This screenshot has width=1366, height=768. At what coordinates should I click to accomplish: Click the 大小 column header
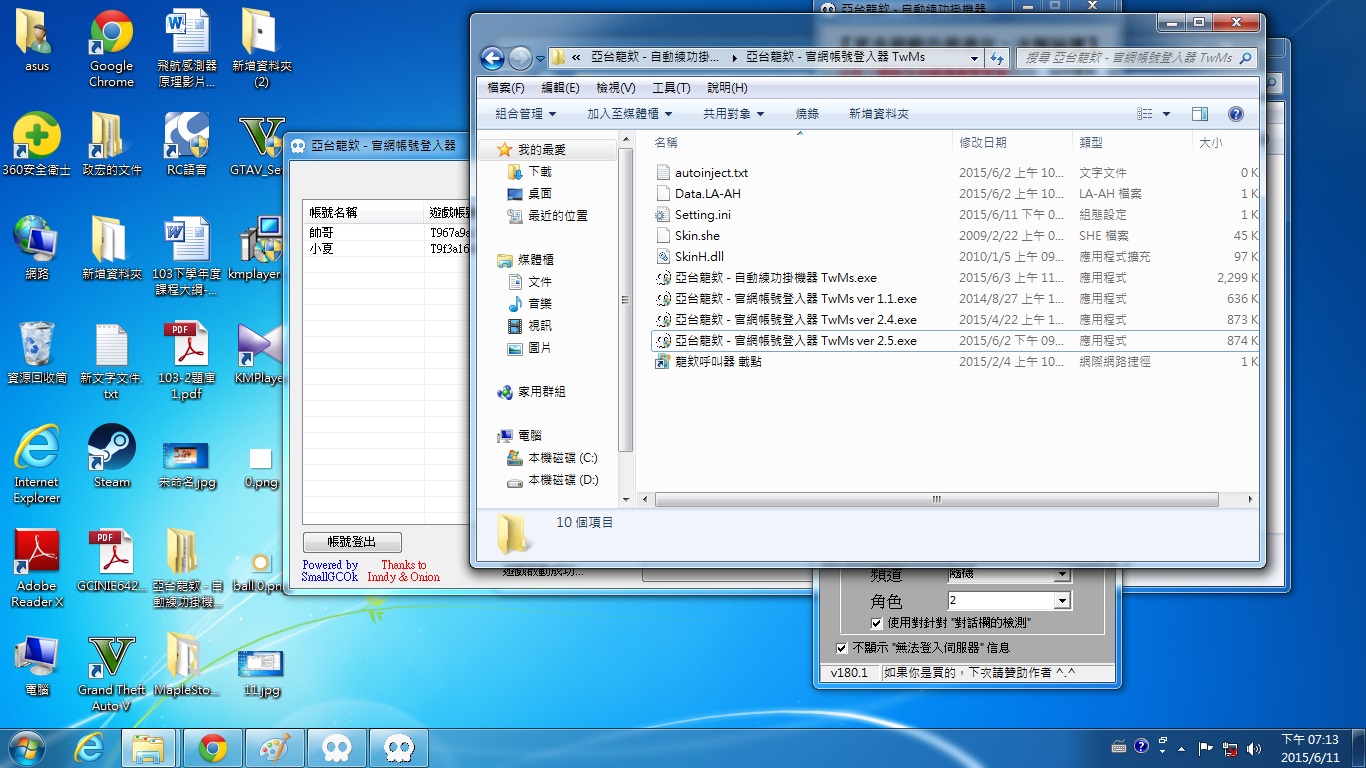(1225, 143)
